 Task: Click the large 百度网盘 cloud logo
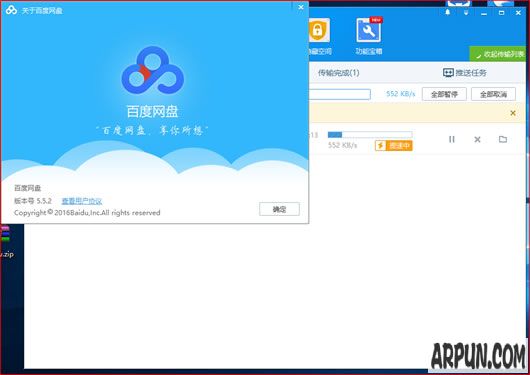pos(152,70)
